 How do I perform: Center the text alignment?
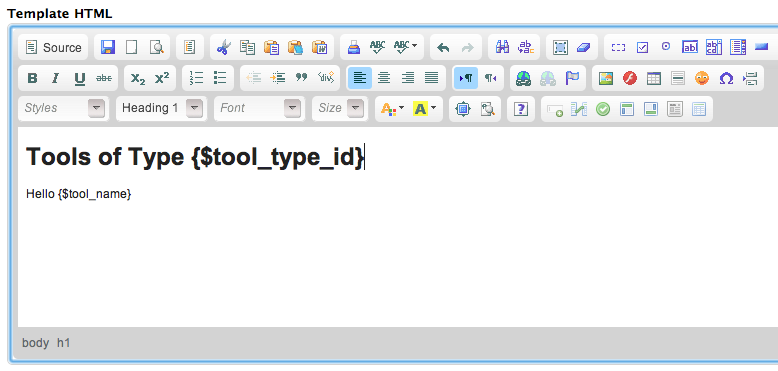384,78
